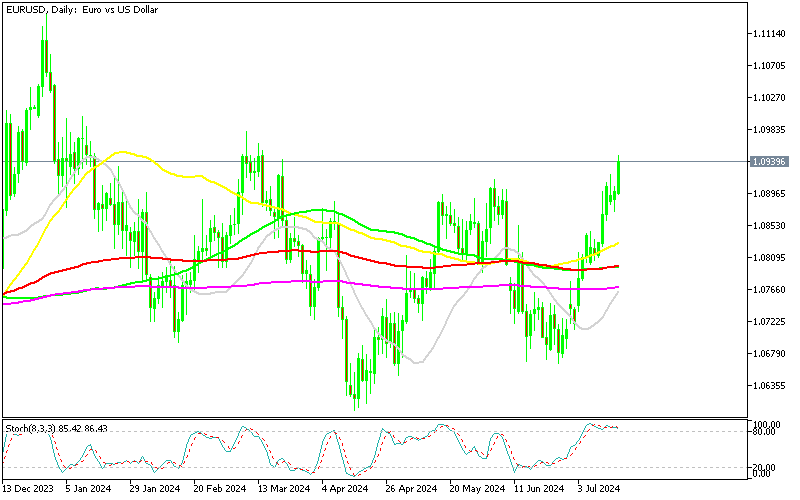This screenshot has width=800, height=500.
Task: Select the 1.08095 price axis label
Action: coord(771,257)
